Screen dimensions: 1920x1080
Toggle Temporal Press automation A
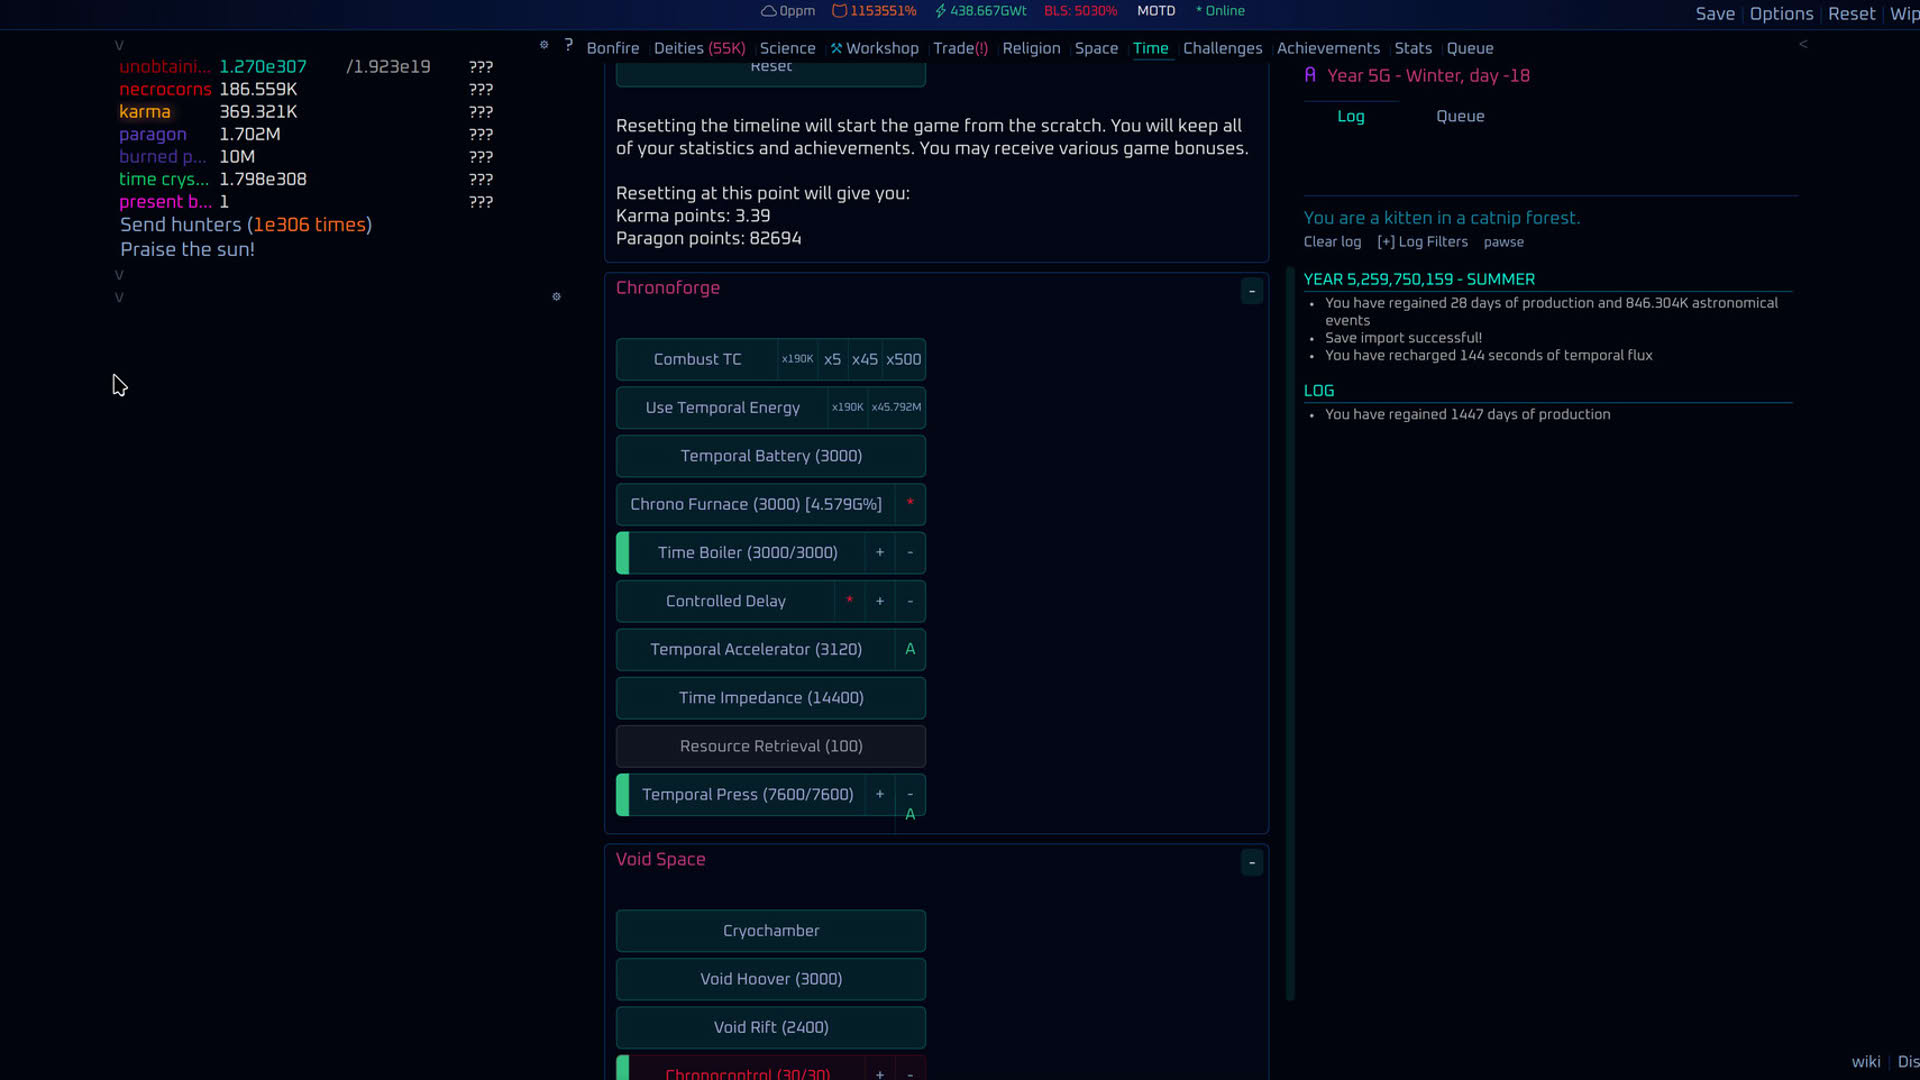tap(910, 815)
